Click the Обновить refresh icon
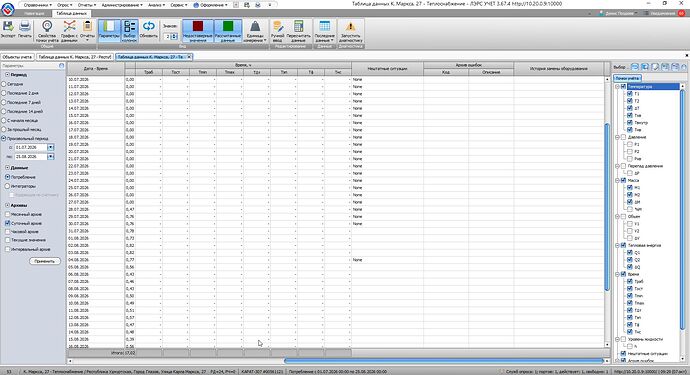This screenshot has width=690, height=375. click(x=148, y=30)
